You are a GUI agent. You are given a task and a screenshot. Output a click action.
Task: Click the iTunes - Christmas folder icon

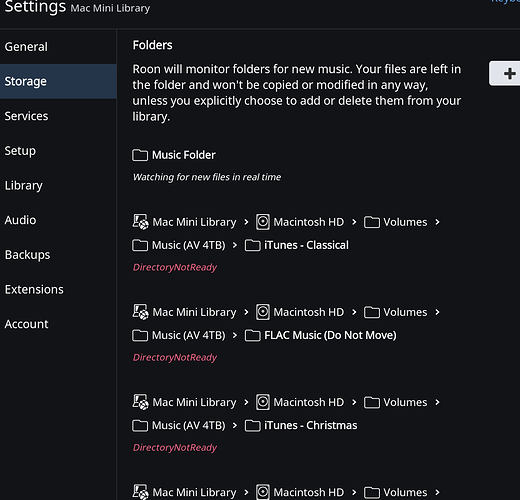pos(253,426)
